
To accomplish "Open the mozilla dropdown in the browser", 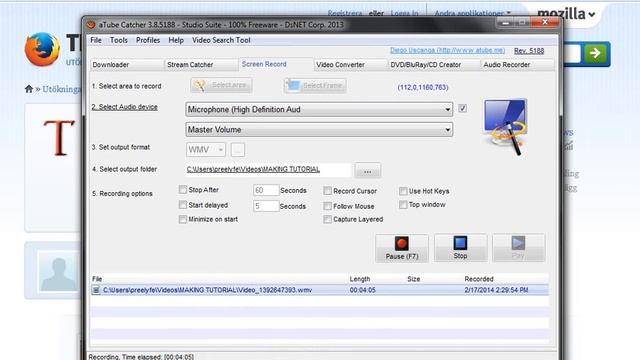I will (566, 14).
